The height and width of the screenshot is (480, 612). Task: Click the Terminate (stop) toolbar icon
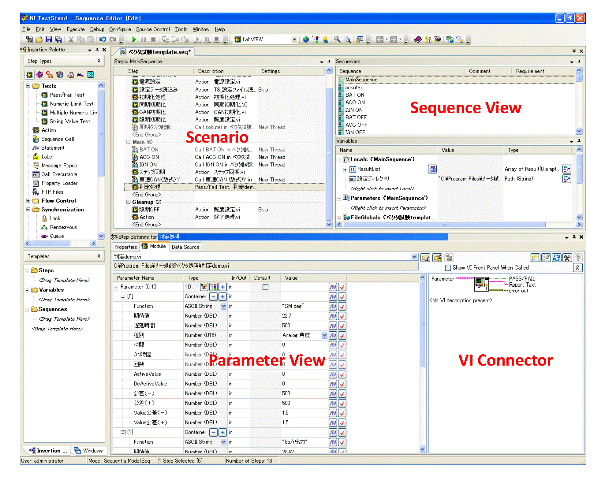point(153,39)
